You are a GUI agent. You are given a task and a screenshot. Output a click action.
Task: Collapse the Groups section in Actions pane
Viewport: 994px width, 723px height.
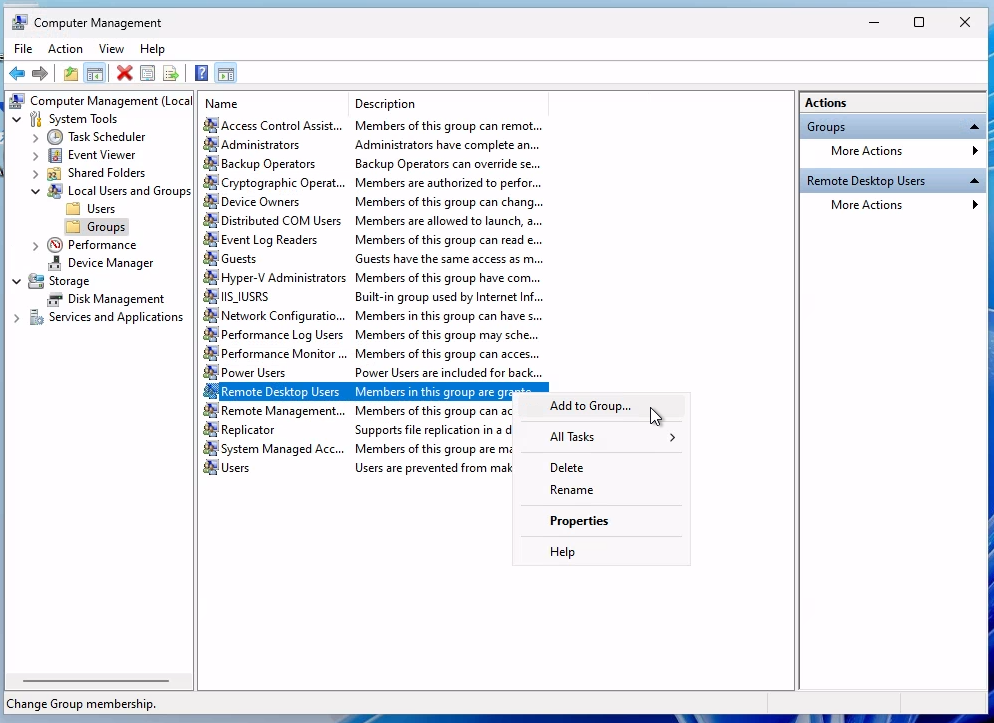click(973, 126)
